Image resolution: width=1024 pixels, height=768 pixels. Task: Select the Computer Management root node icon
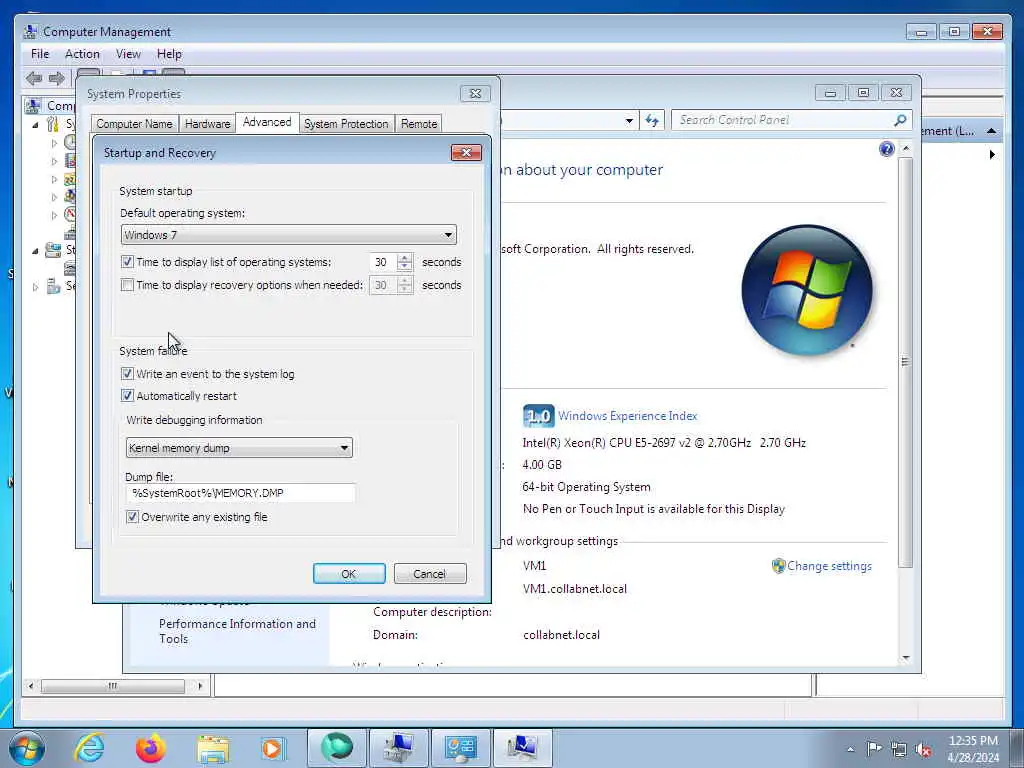(32, 105)
